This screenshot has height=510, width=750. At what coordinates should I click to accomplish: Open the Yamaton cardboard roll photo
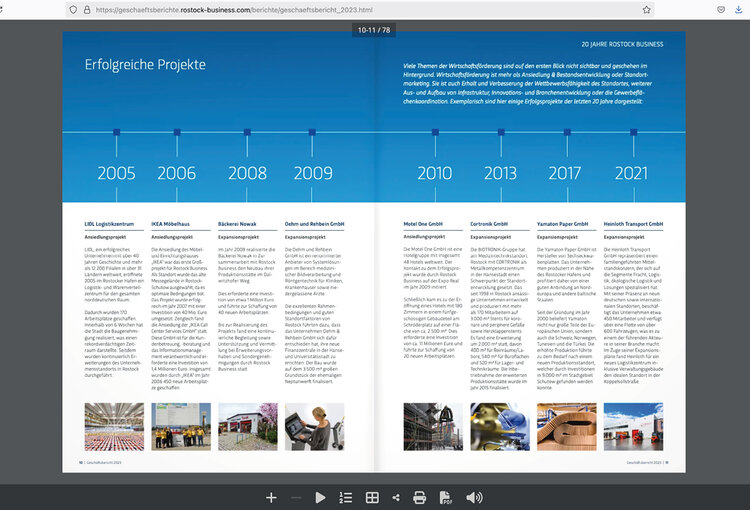[567, 427]
